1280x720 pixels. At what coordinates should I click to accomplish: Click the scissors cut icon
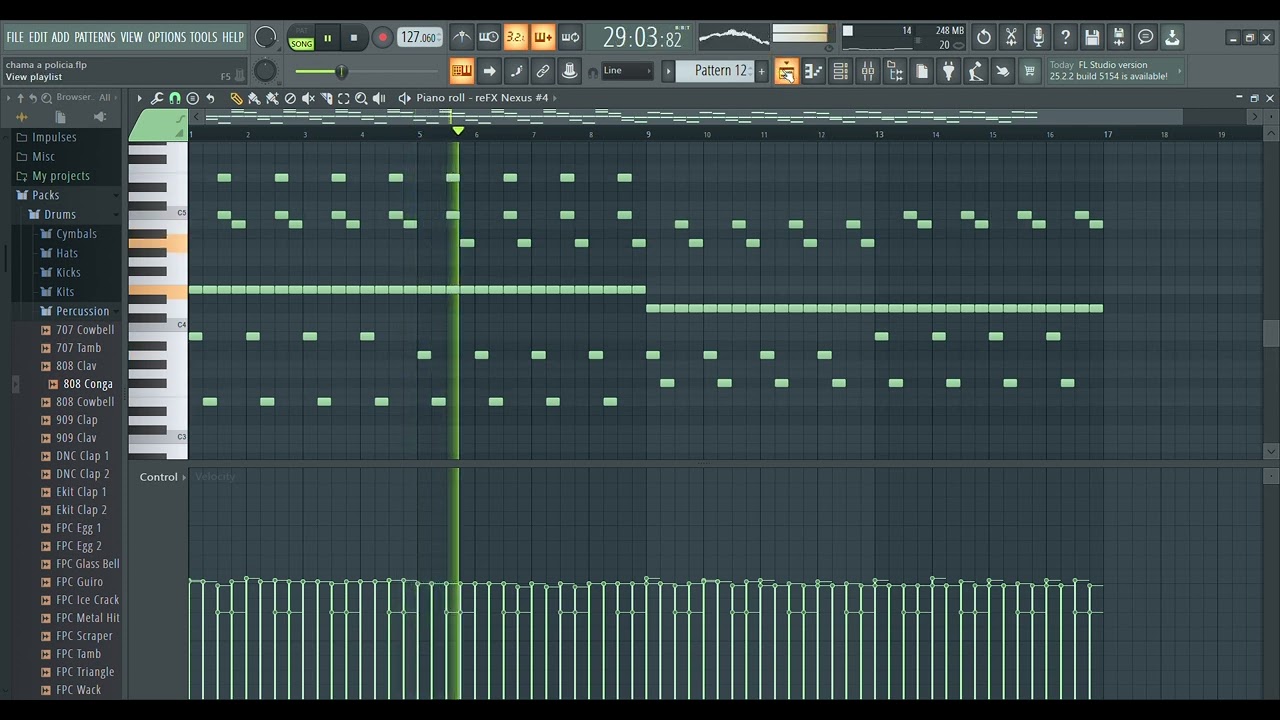pyautogui.click(x=1011, y=38)
